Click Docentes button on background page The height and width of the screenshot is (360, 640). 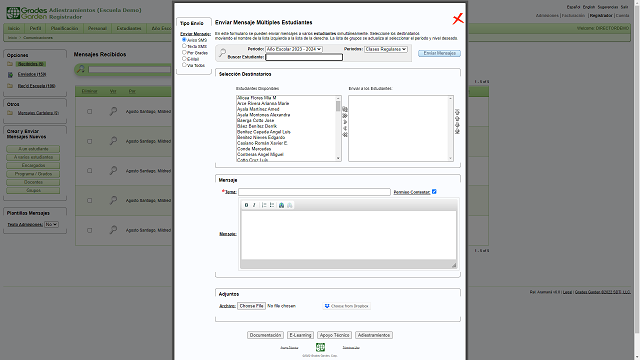33,182
